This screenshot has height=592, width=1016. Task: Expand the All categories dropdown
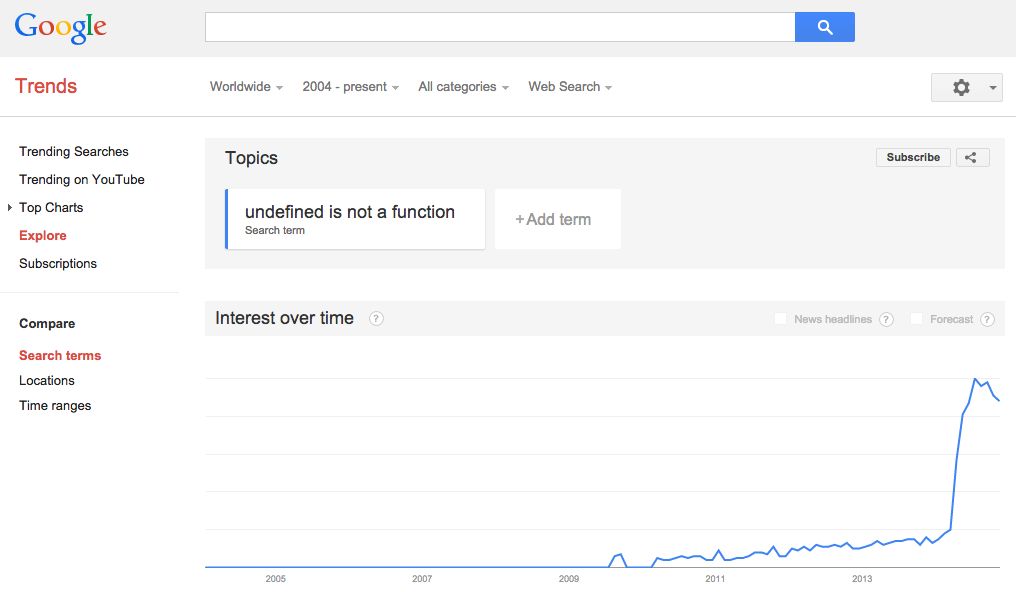coord(463,87)
